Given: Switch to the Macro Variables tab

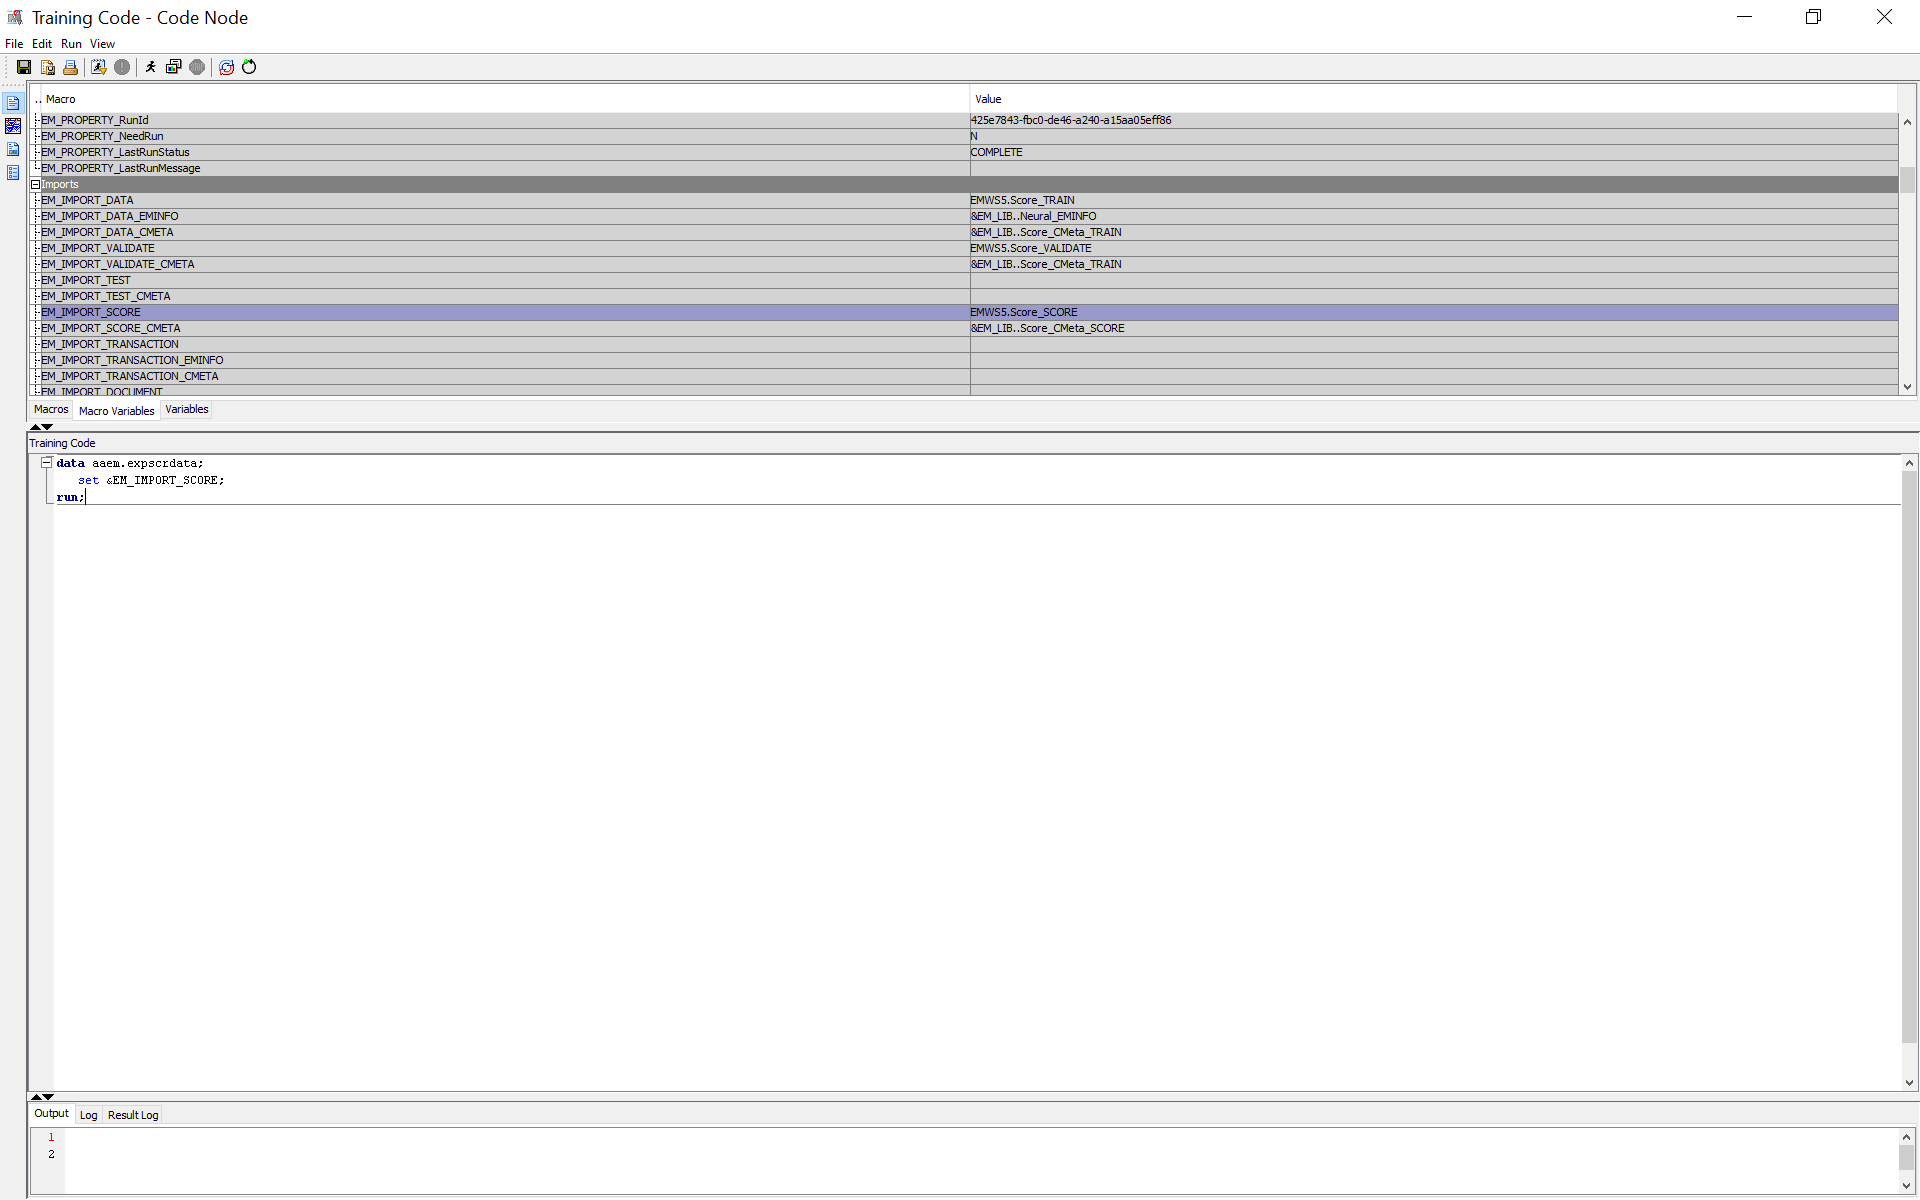Looking at the screenshot, I should pos(116,411).
